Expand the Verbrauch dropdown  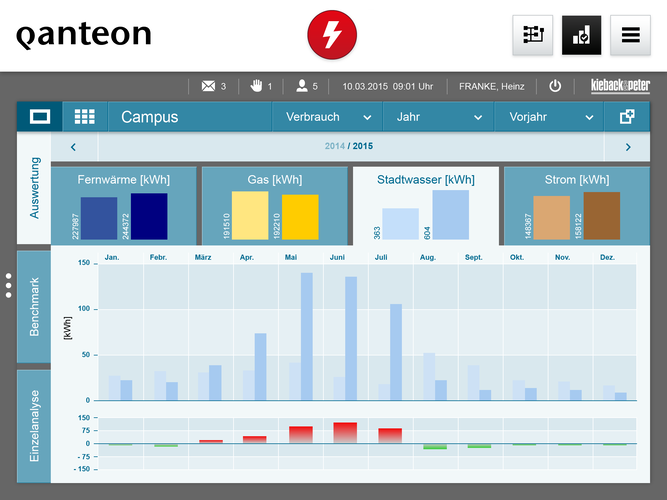(327, 117)
